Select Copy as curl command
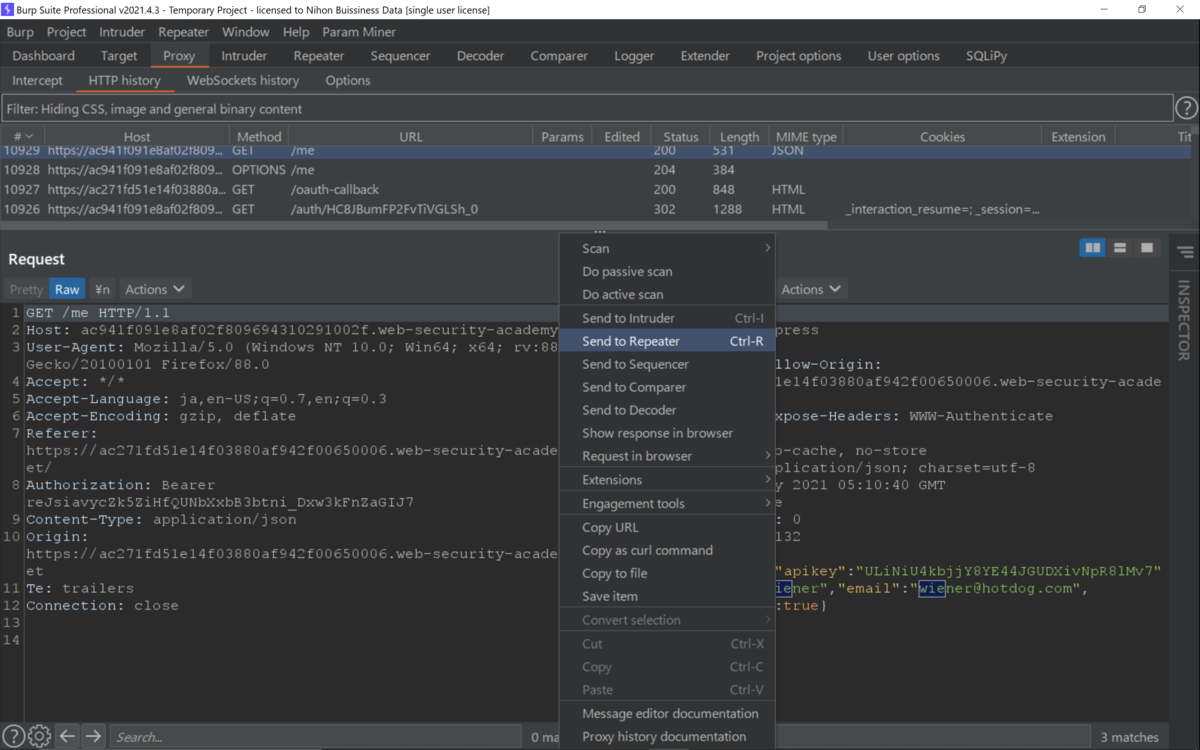The height and width of the screenshot is (750, 1200). coord(667,550)
